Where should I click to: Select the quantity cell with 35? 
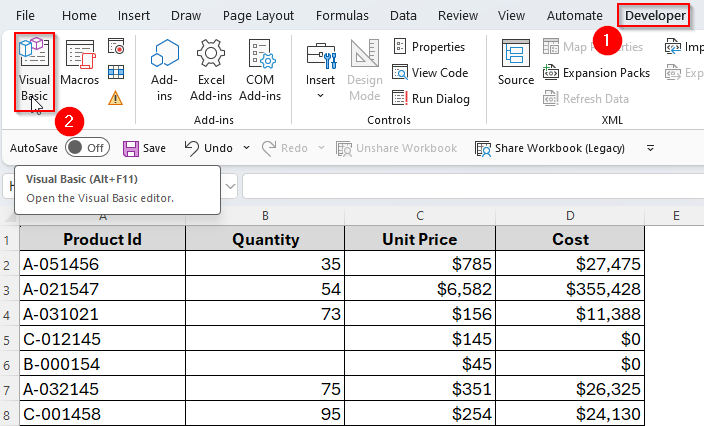click(x=265, y=264)
